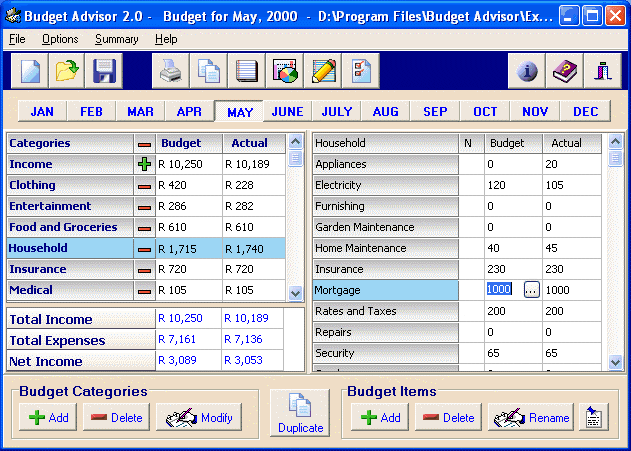Open a budget file with folder icon
The height and width of the screenshot is (451, 631).
click(x=67, y=71)
